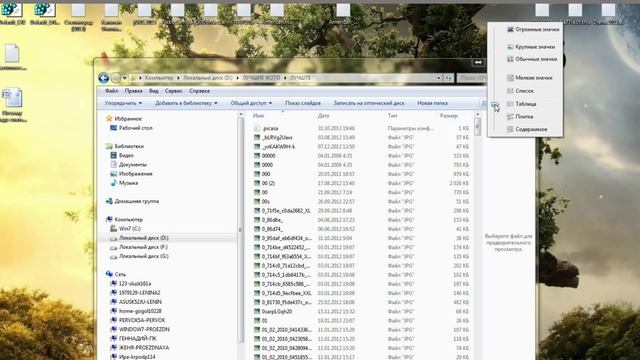Click the Избранное star icon
This screenshot has height=360, width=640.
coord(109,118)
